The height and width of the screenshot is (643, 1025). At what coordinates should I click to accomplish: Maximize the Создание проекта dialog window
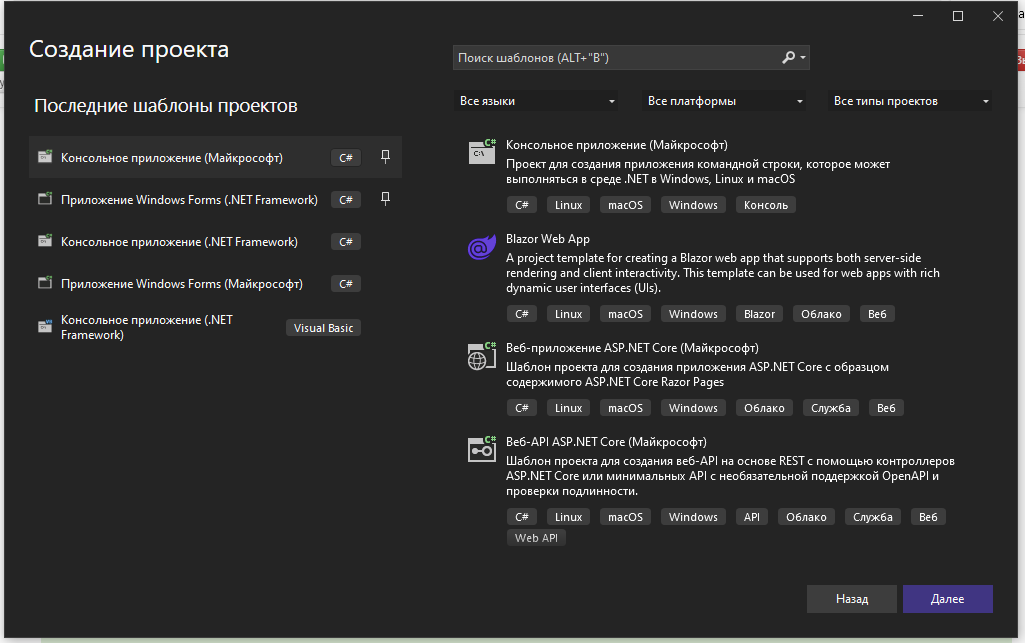pos(958,16)
